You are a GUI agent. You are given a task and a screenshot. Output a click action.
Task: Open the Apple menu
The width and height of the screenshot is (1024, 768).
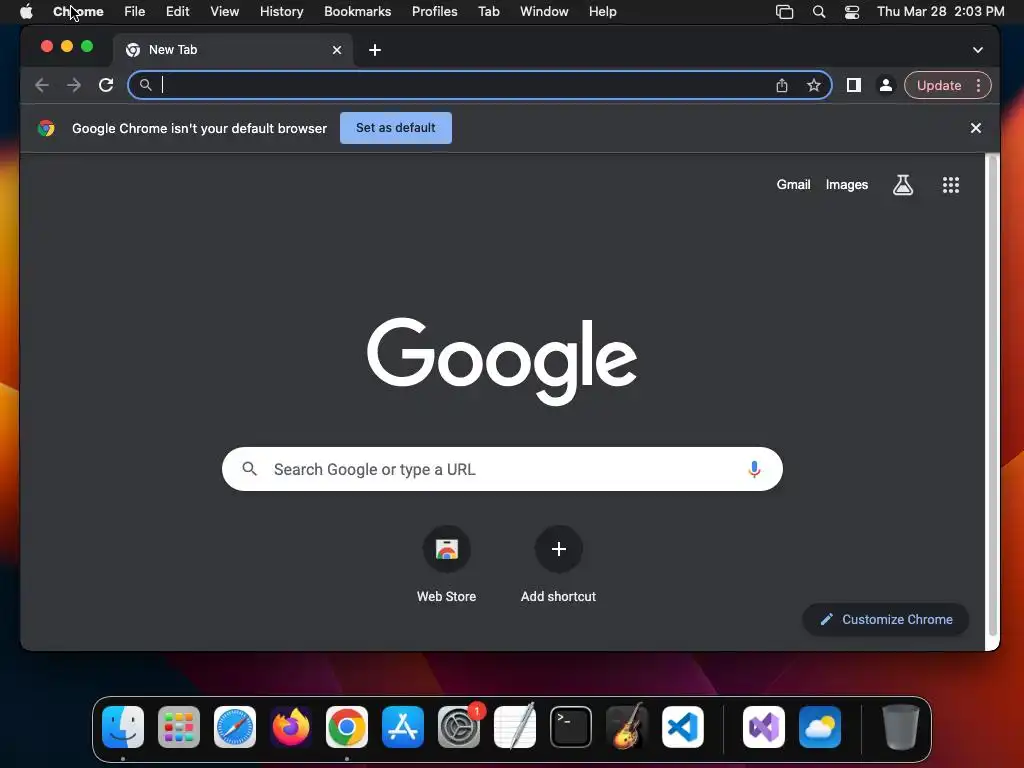click(26, 11)
